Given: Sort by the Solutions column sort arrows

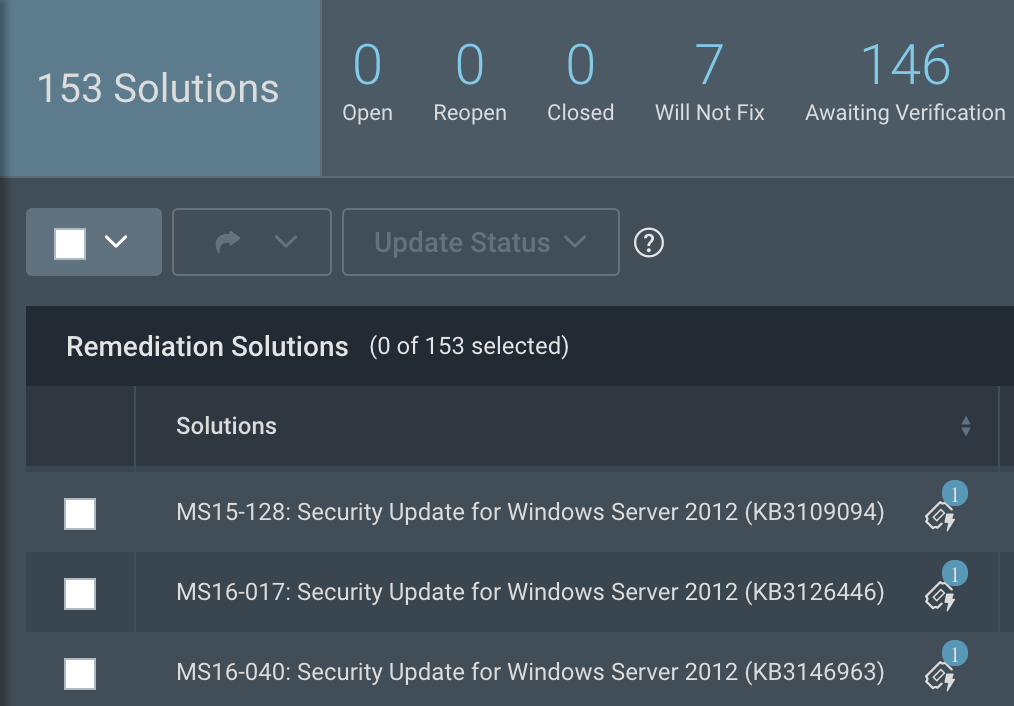Looking at the screenshot, I should (x=965, y=426).
